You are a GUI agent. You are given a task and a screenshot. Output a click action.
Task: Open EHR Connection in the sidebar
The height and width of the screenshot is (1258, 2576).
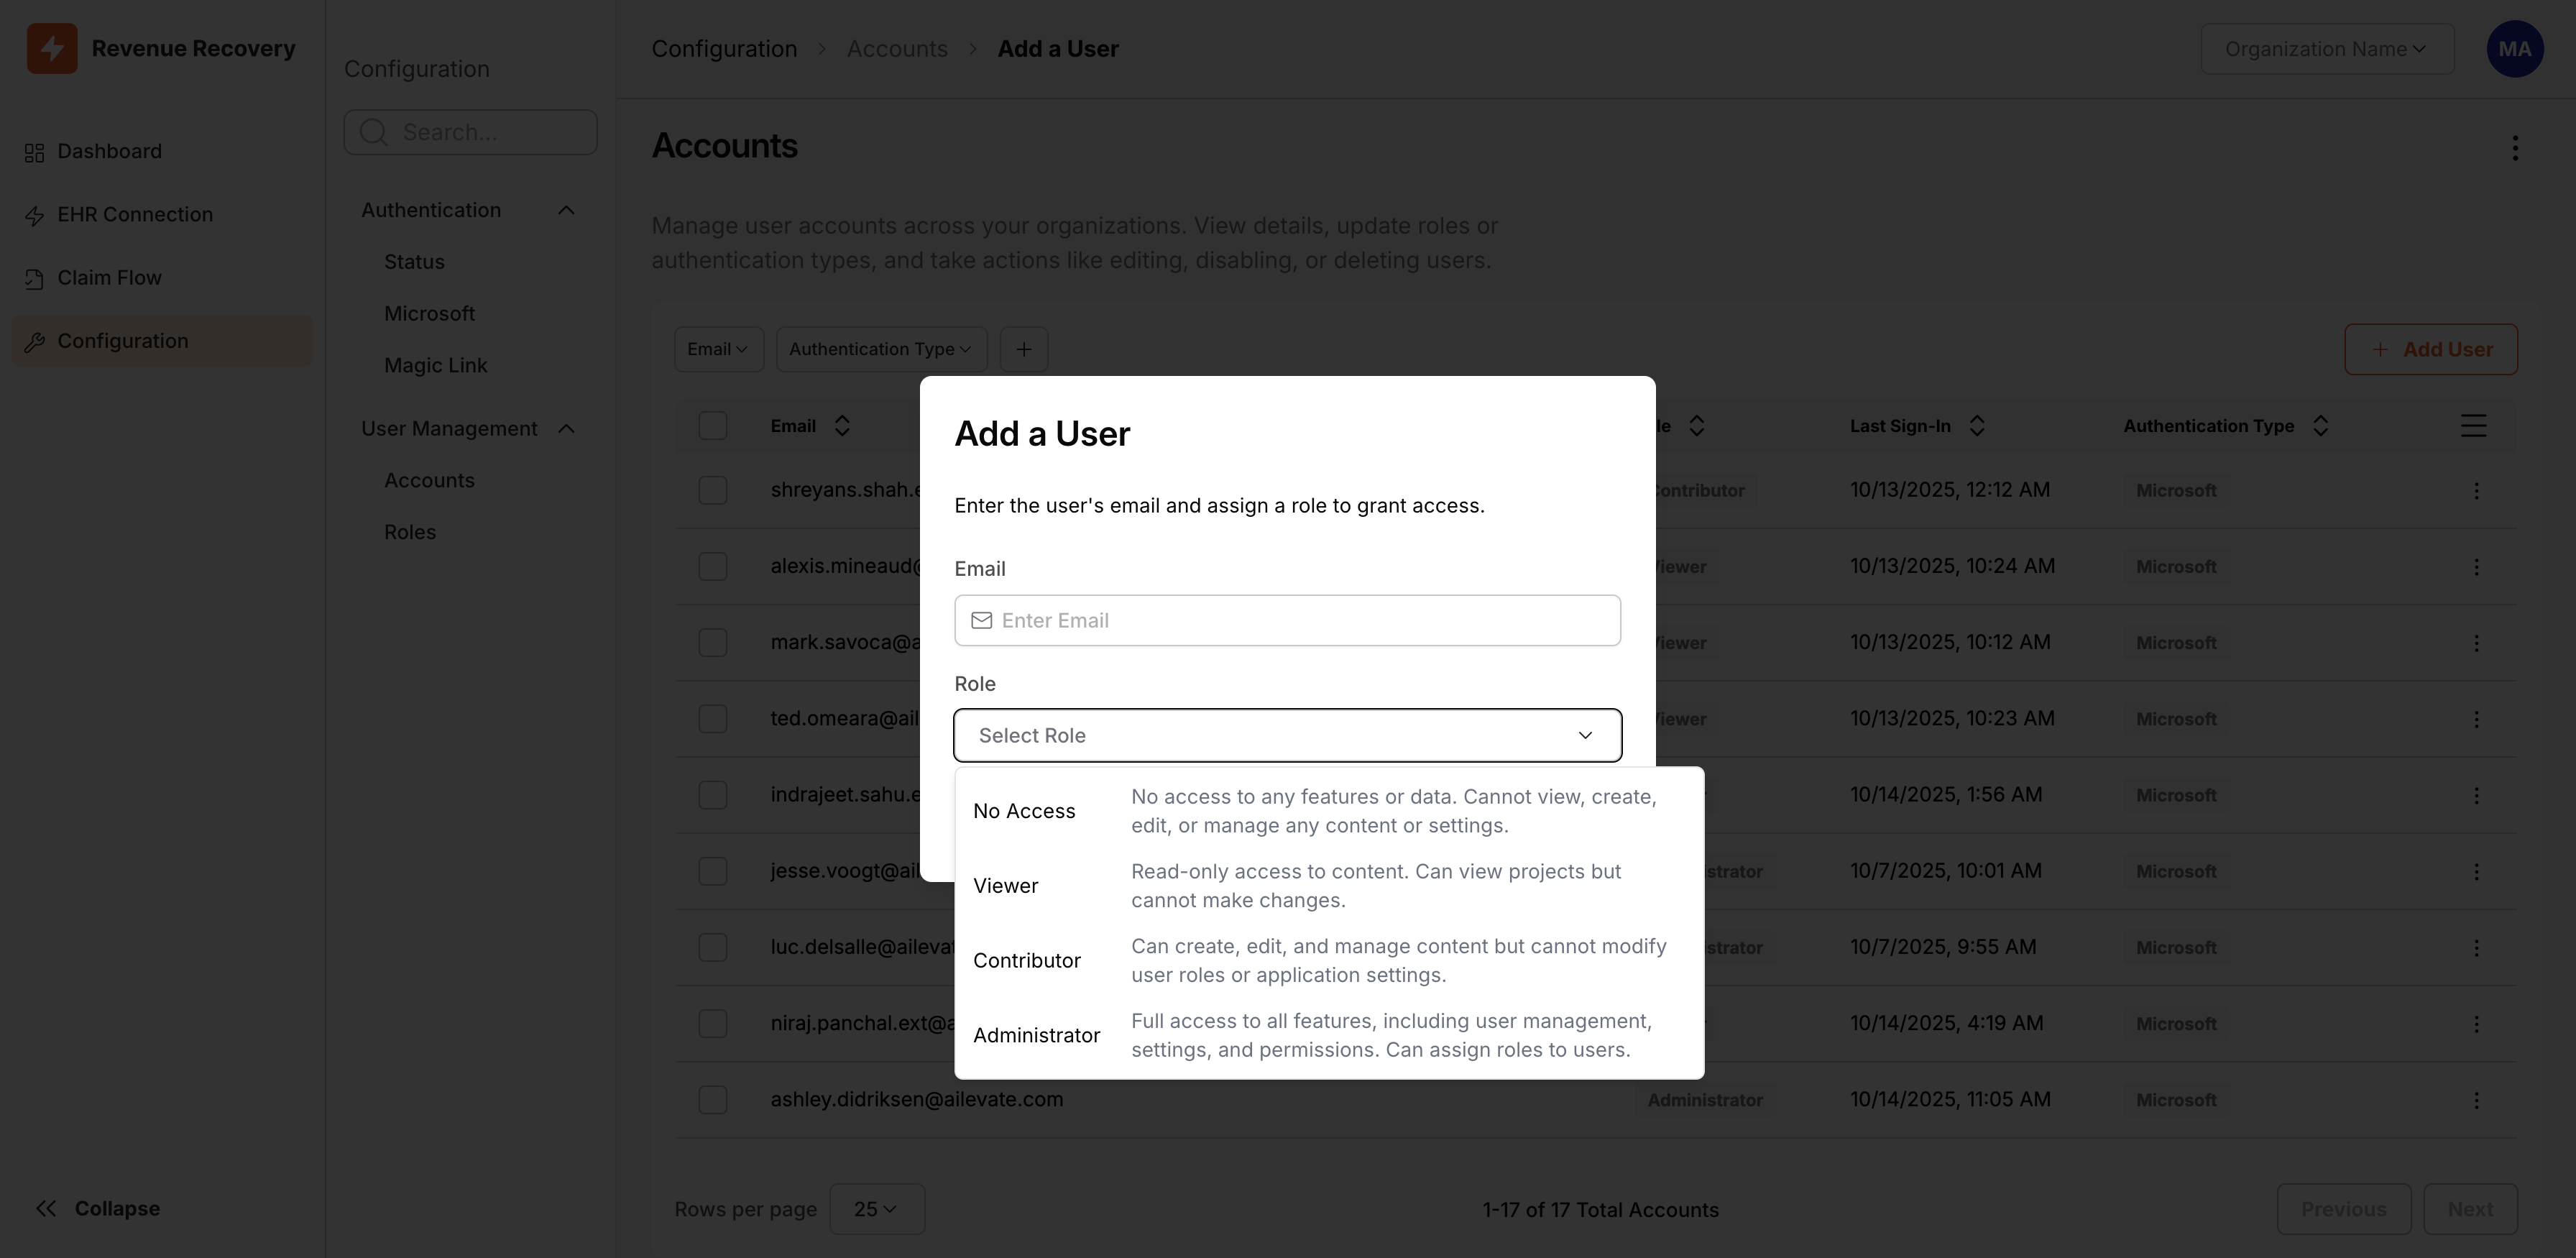[134, 214]
